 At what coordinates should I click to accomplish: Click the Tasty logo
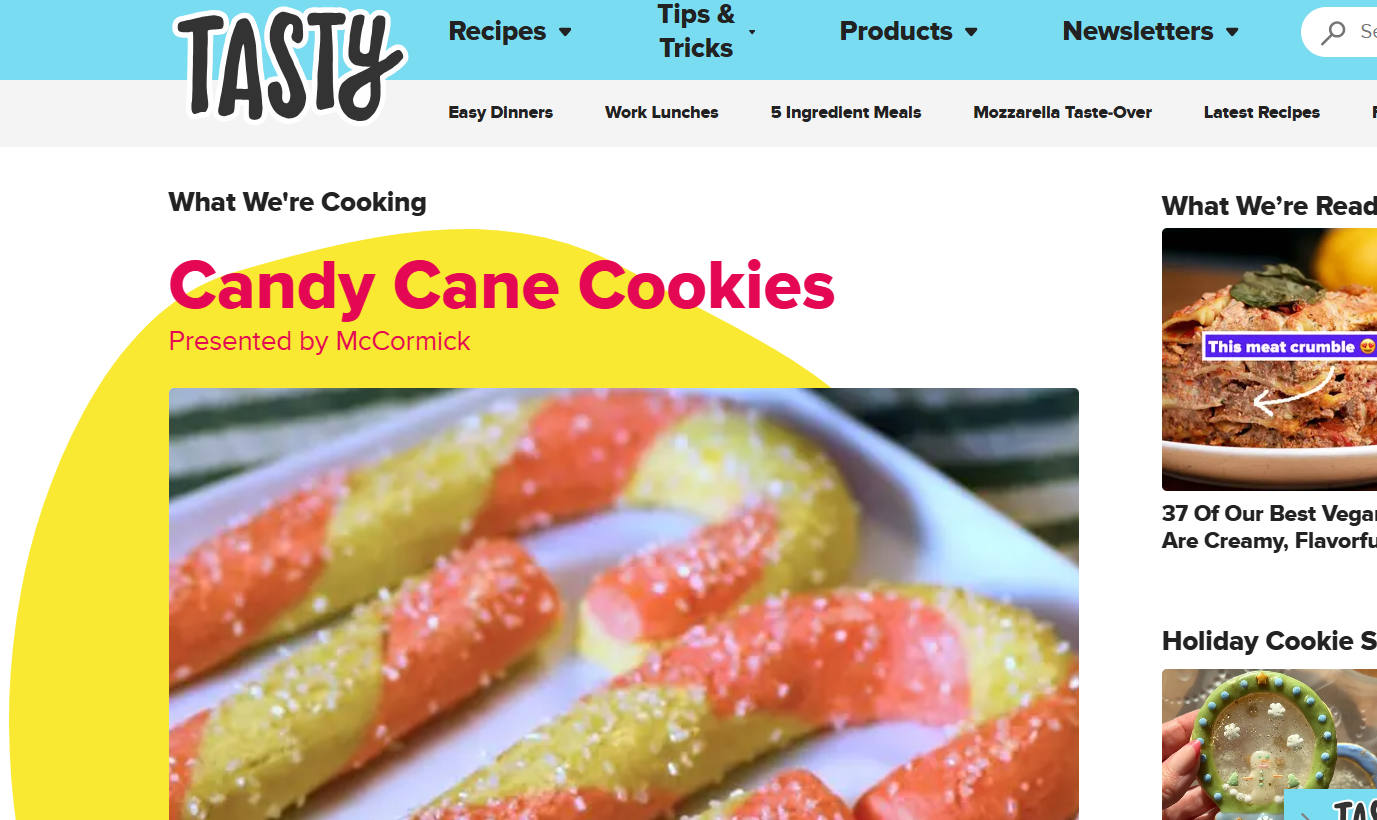click(x=290, y=66)
